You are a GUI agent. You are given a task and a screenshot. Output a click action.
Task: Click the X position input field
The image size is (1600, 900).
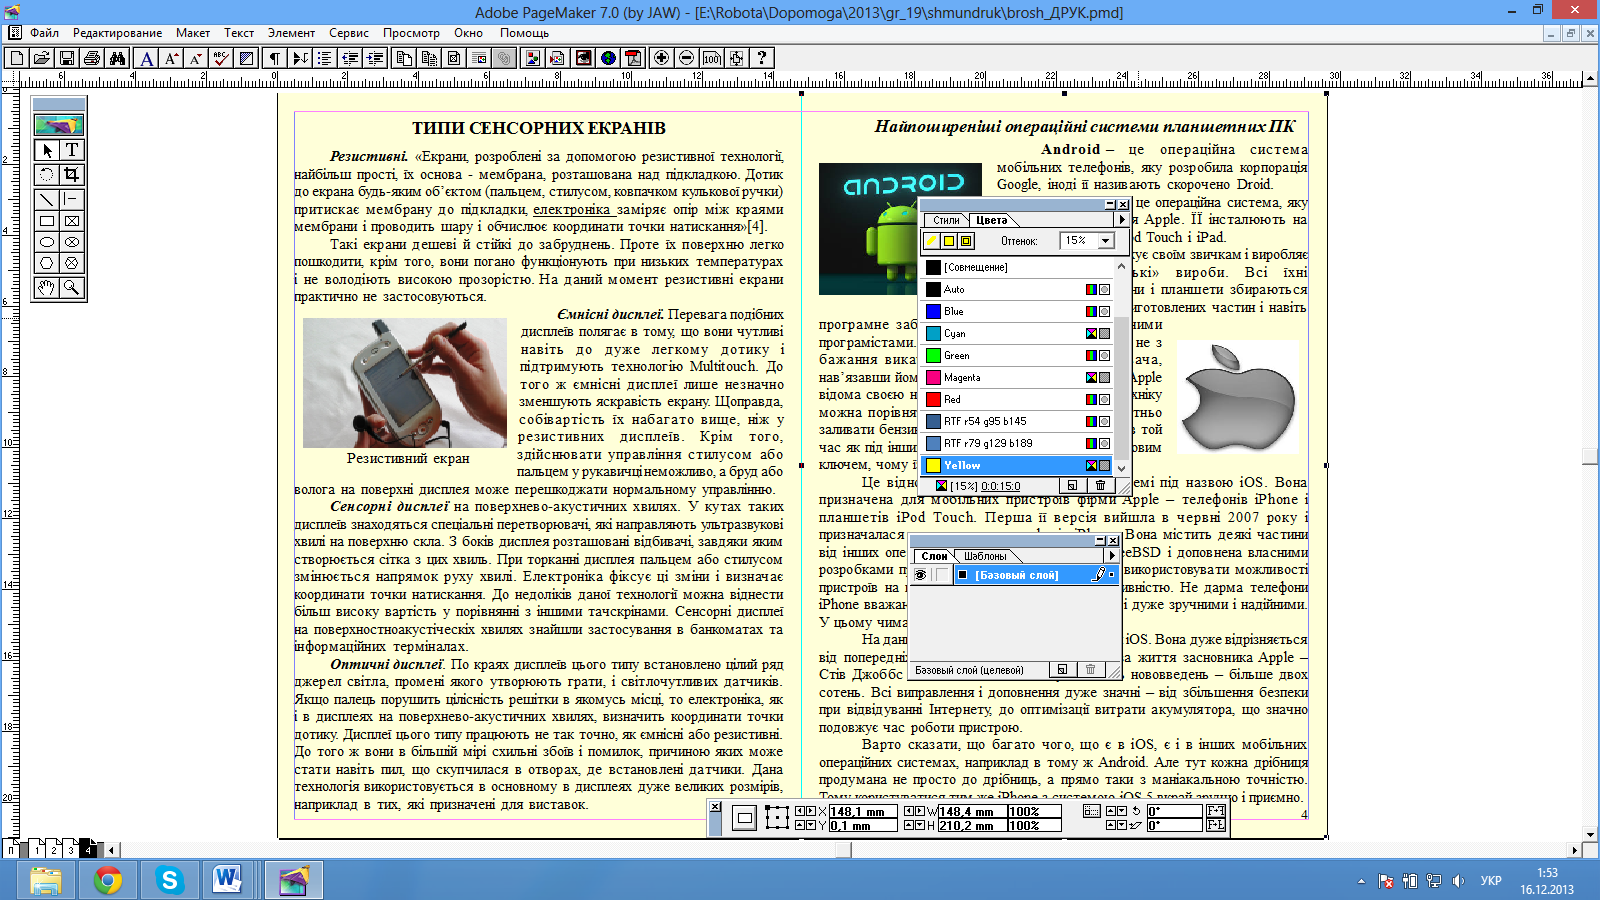[862, 812]
